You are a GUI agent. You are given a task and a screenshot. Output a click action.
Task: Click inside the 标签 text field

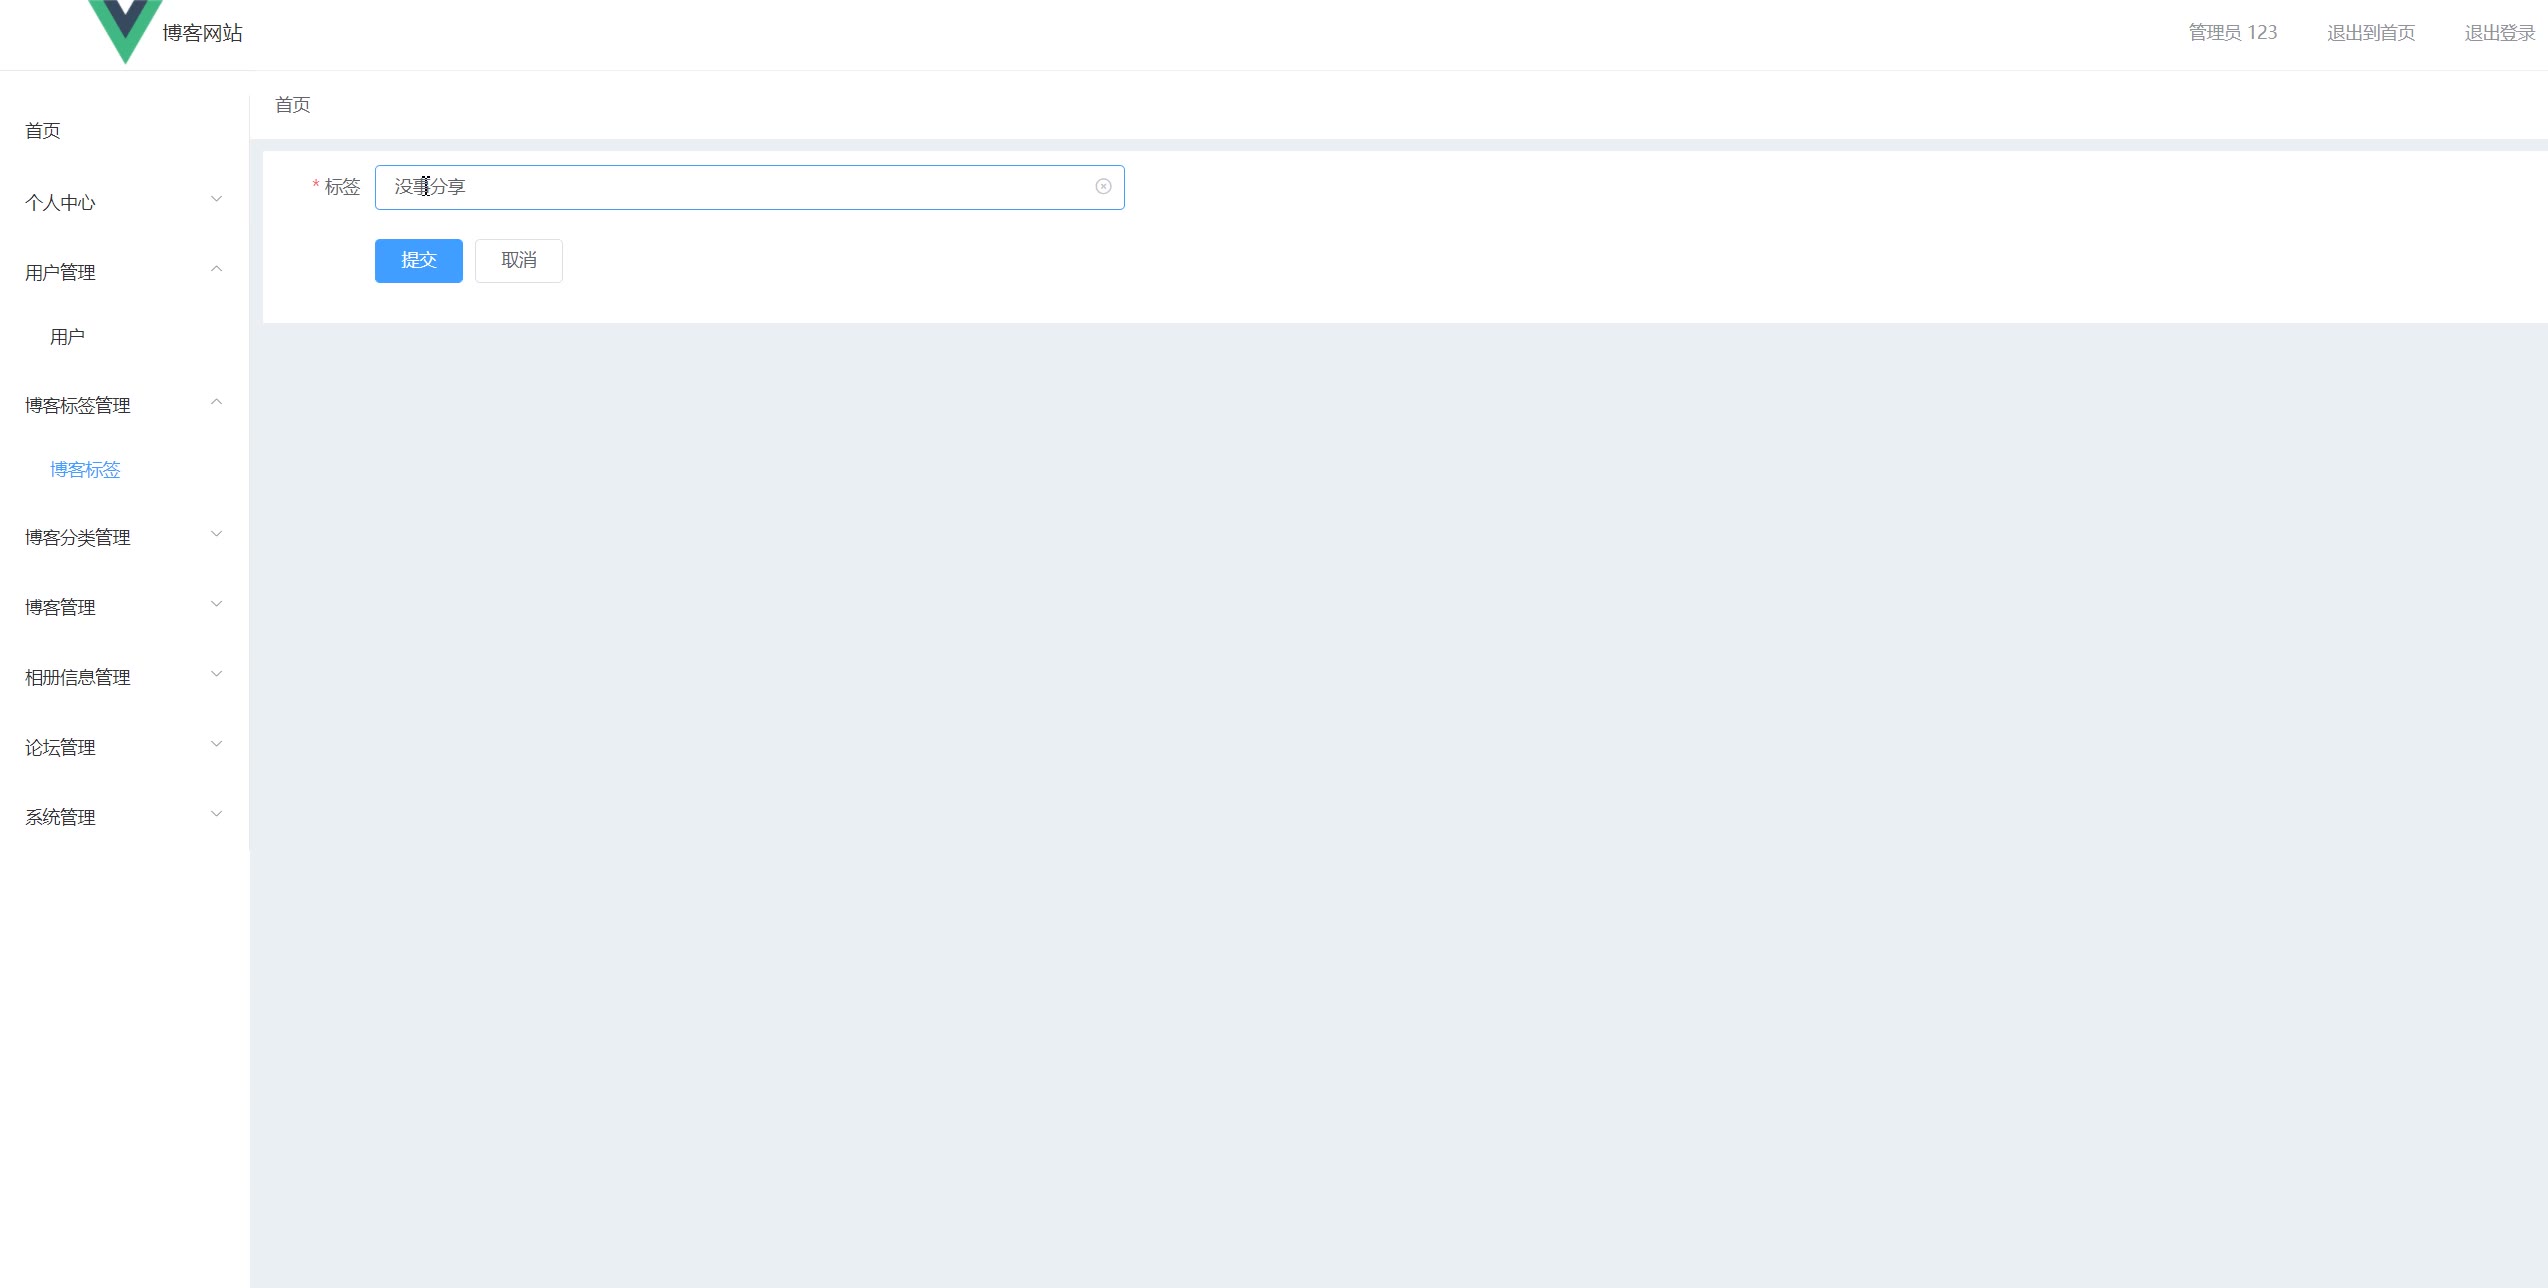[x=750, y=187]
